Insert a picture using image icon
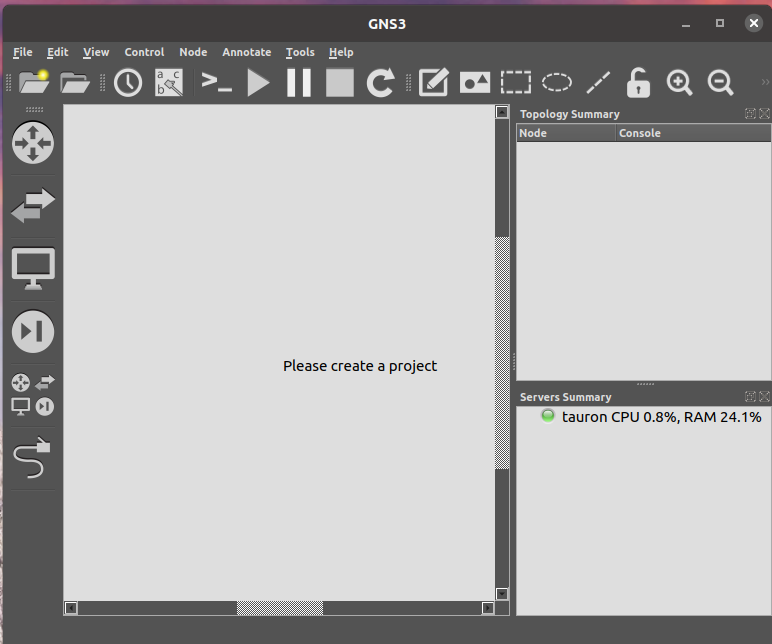The image size is (772, 644). (475, 82)
